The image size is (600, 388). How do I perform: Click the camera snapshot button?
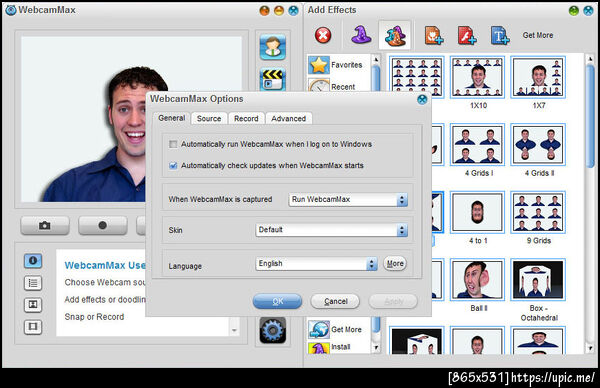pos(45,225)
